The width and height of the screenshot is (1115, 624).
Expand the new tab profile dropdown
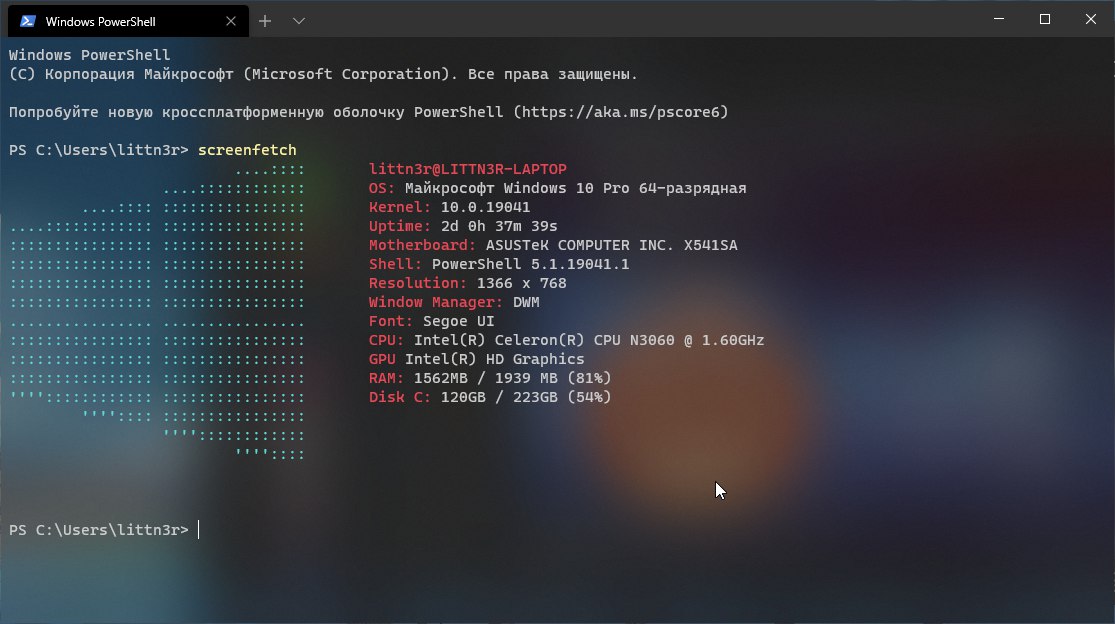pyautogui.click(x=299, y=21)
